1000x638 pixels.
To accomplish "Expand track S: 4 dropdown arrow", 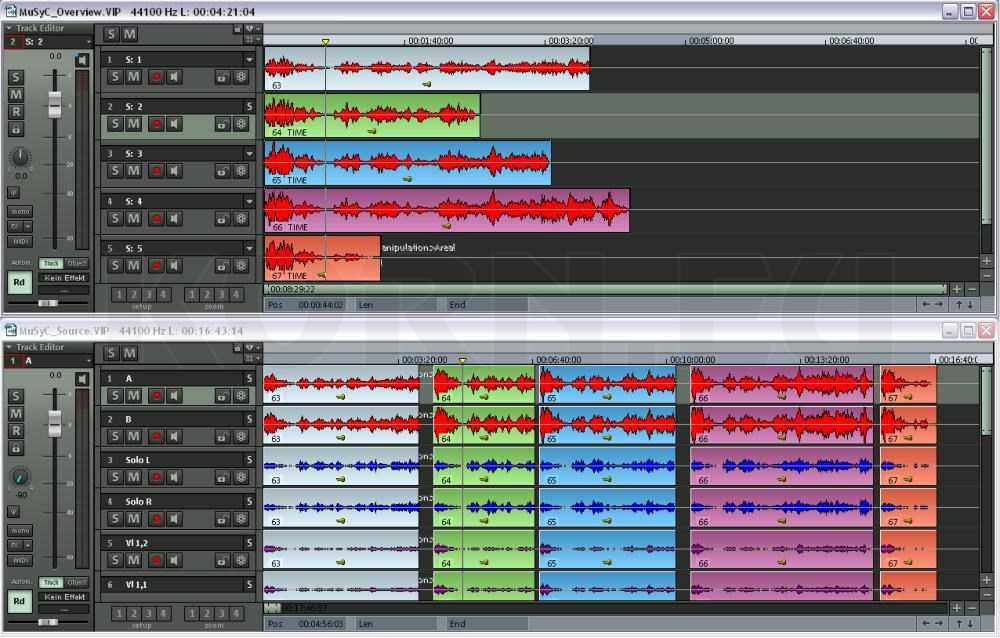I will [249, 201].
